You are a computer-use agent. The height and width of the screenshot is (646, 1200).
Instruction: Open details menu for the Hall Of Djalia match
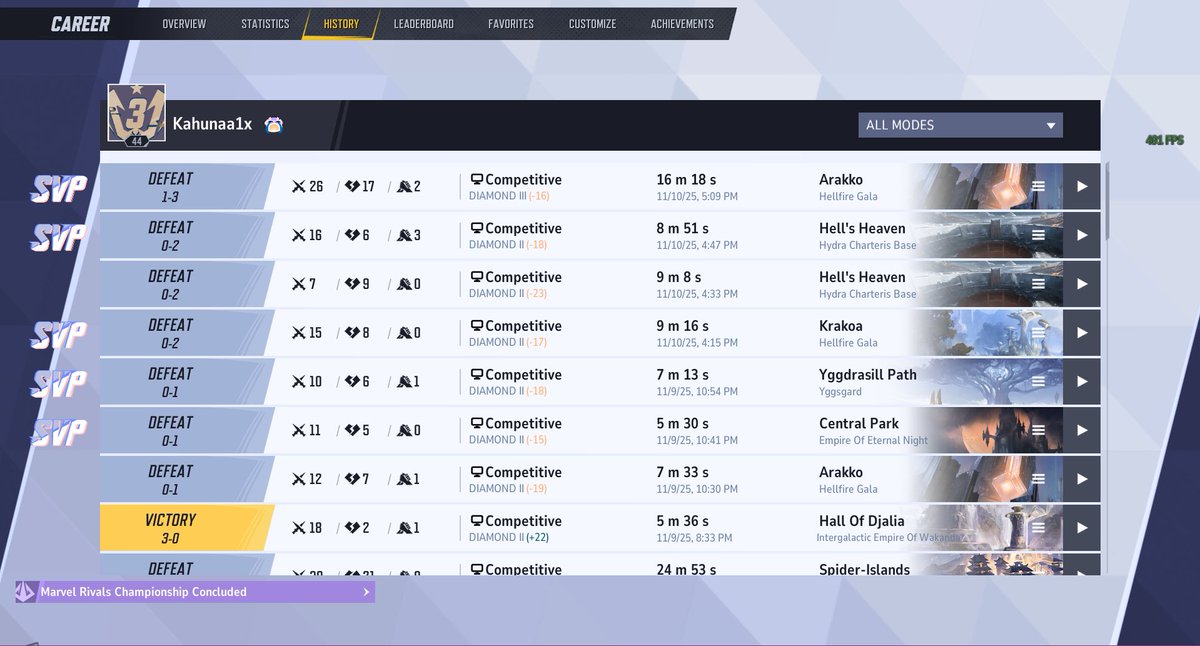(1039, 528)
